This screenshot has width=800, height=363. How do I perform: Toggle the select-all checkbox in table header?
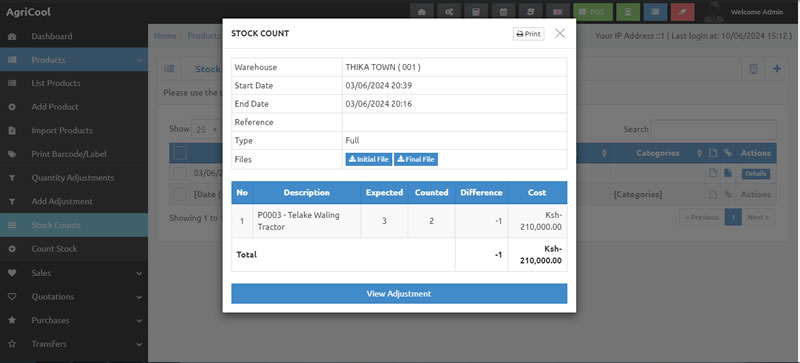[x=180, y=153]
